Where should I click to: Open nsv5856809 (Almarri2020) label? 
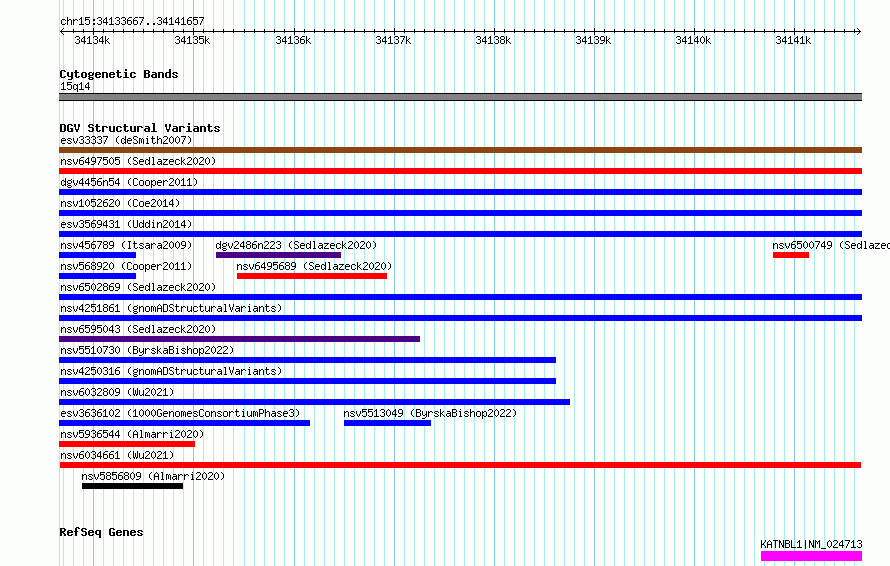pos(153,476)
